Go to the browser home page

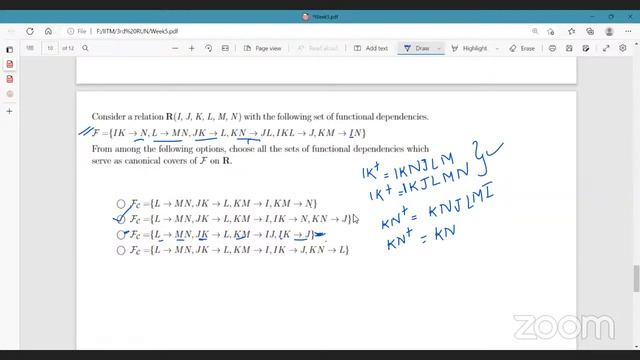(x=48, y=31)
